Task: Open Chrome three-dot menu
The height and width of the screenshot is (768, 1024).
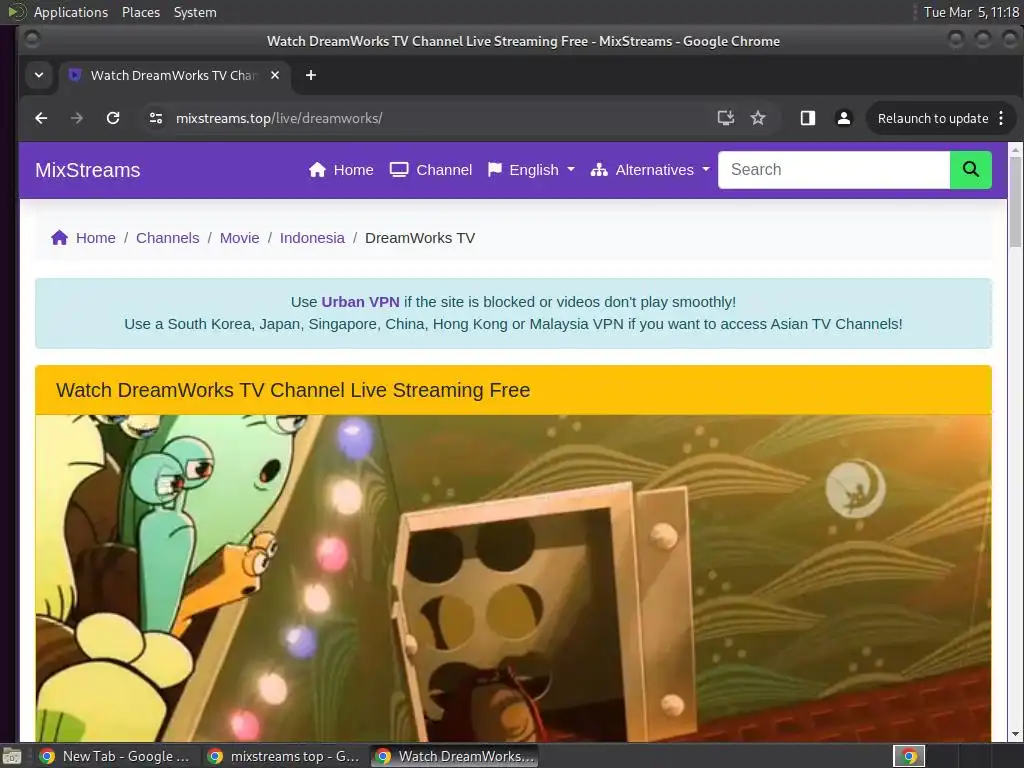Action: click(x=1001, y=118)
